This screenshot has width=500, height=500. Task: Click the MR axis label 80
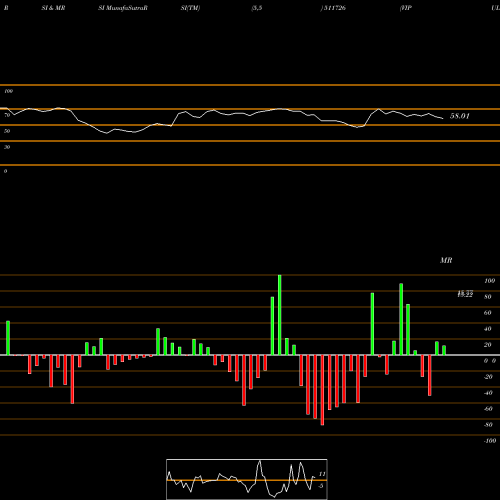click(x=488, y=297)
